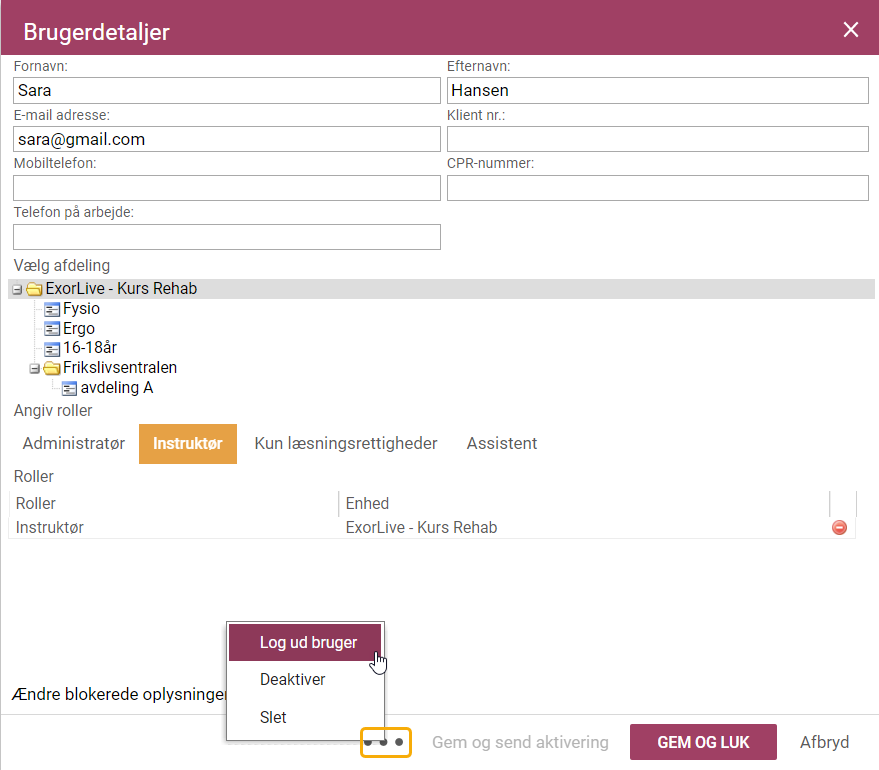879x770 pixels.
Task: Select Ergo department label
Action: coord(78,328)
